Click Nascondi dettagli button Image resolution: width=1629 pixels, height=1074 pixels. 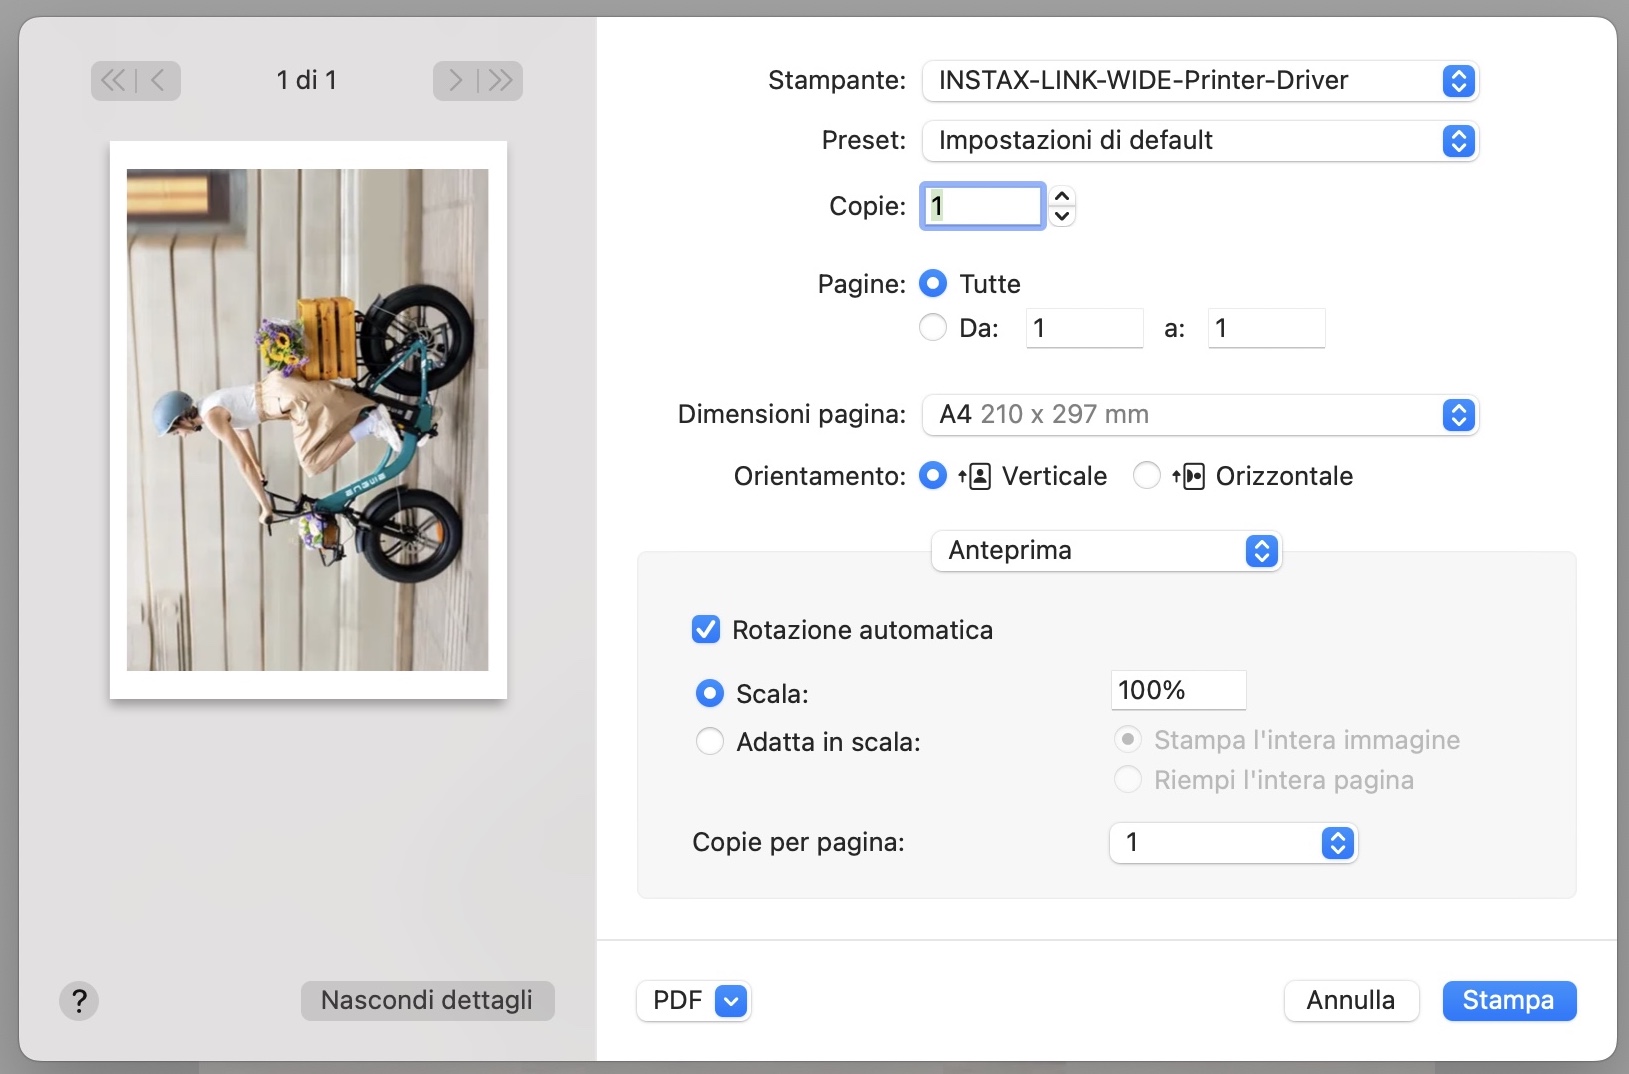coord(427,1000)
